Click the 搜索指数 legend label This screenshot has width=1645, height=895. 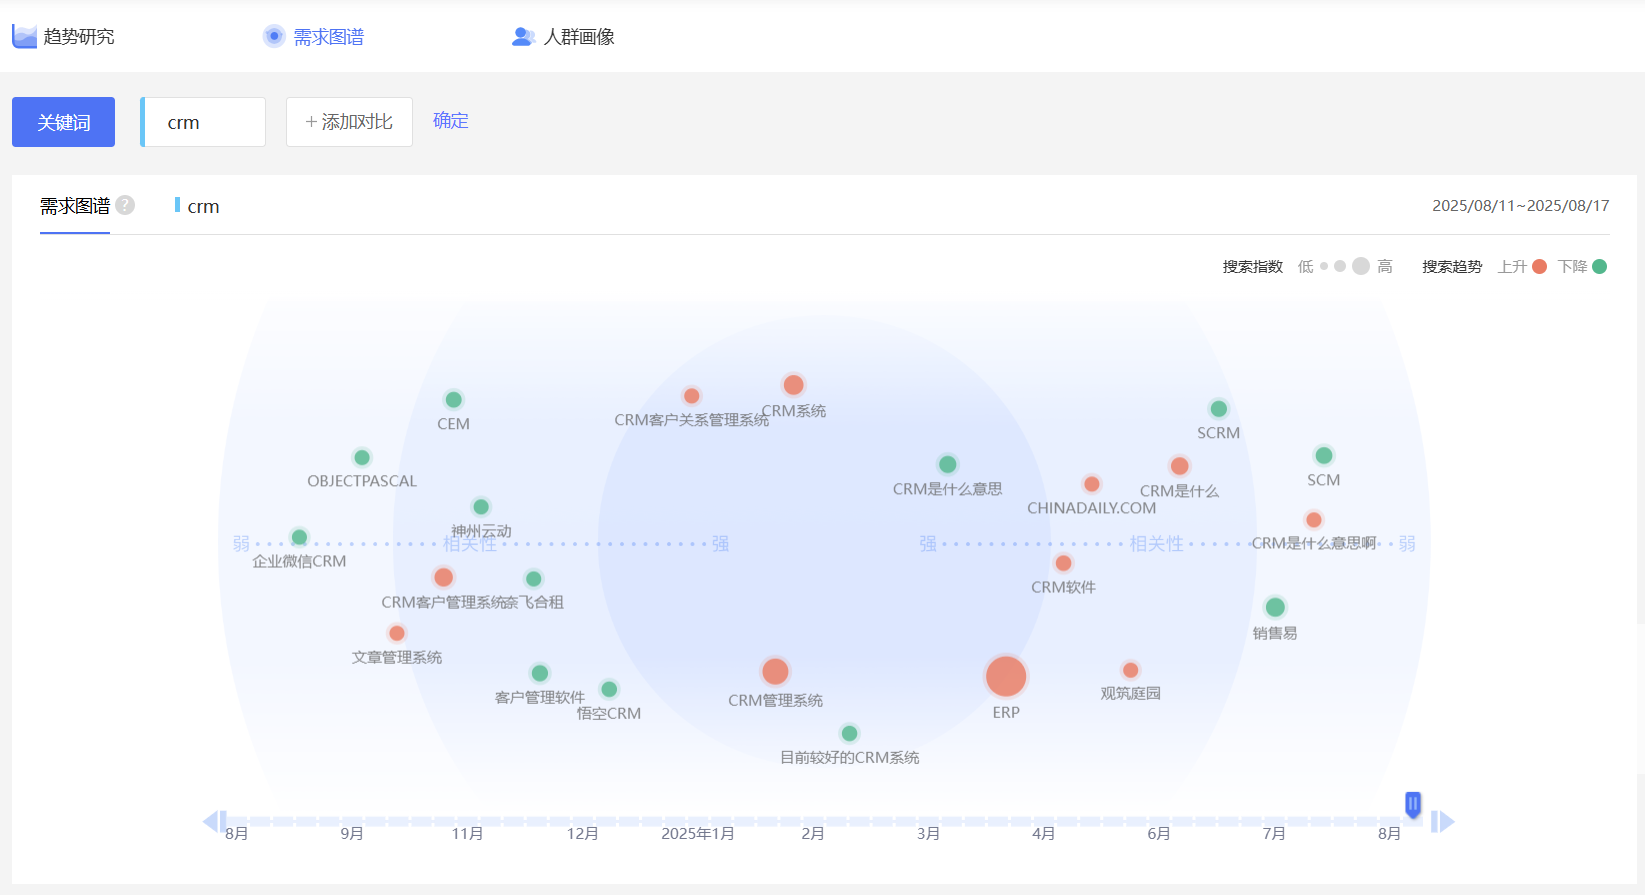1252,267
